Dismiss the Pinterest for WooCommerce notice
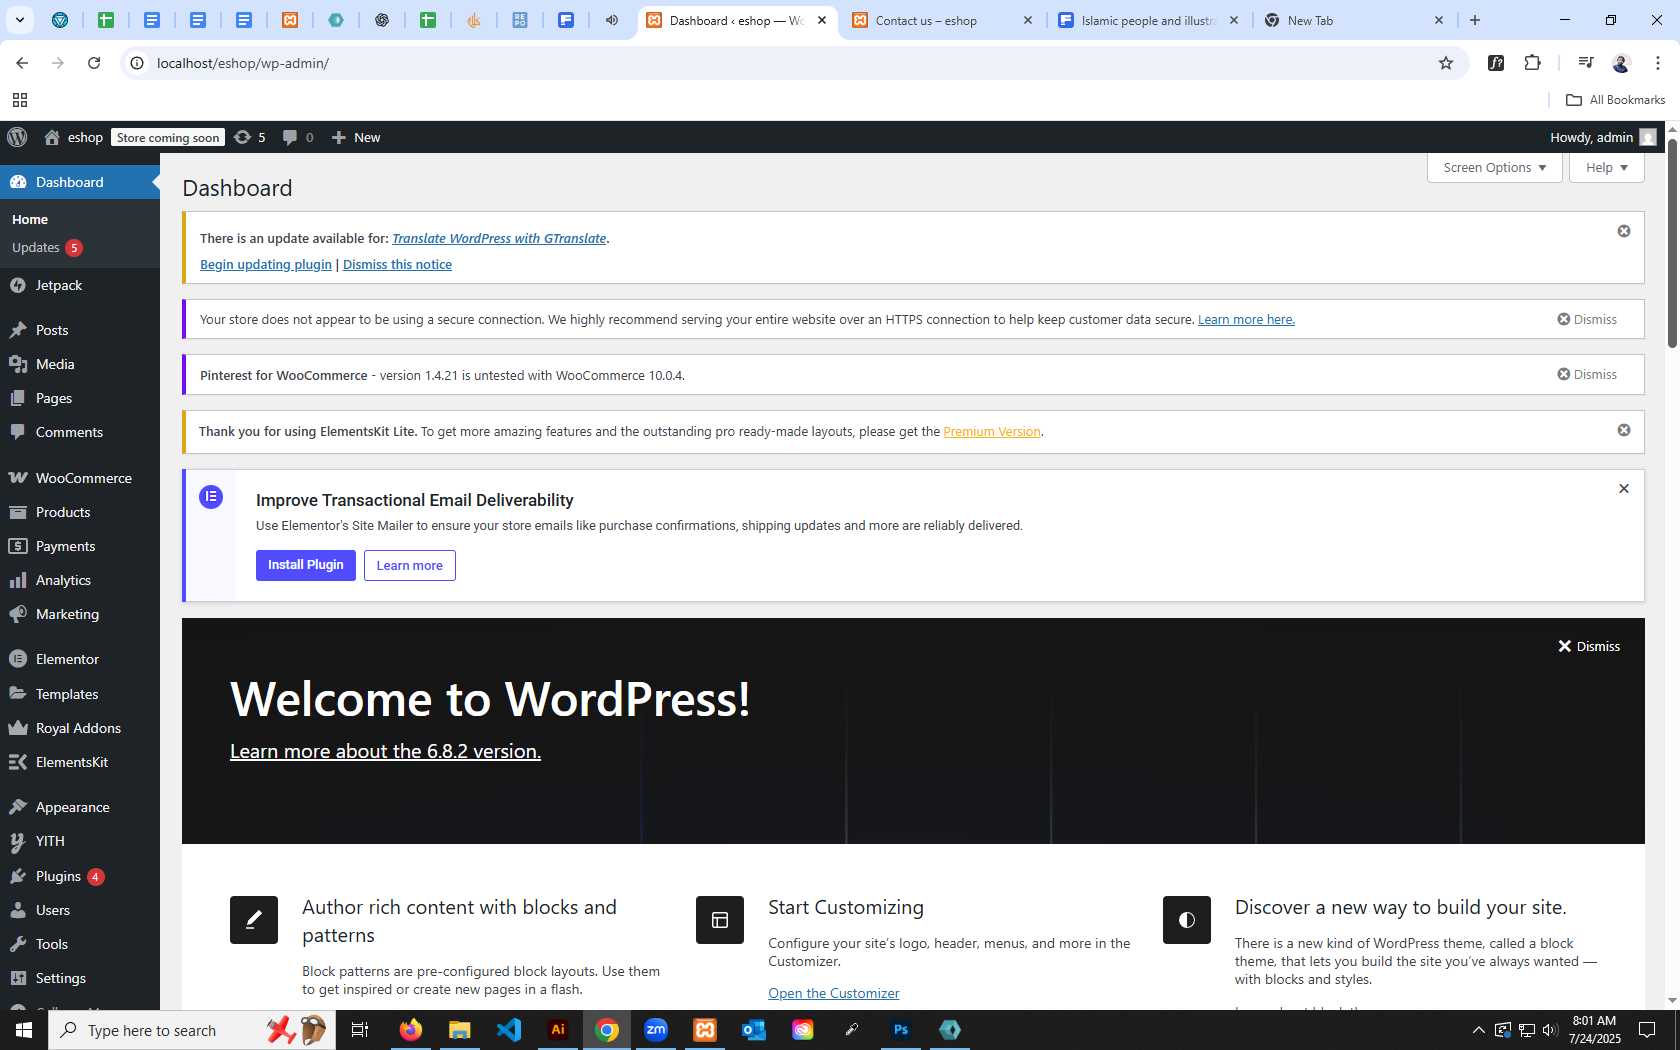 pyautogui.click(x=1587, y=374)
